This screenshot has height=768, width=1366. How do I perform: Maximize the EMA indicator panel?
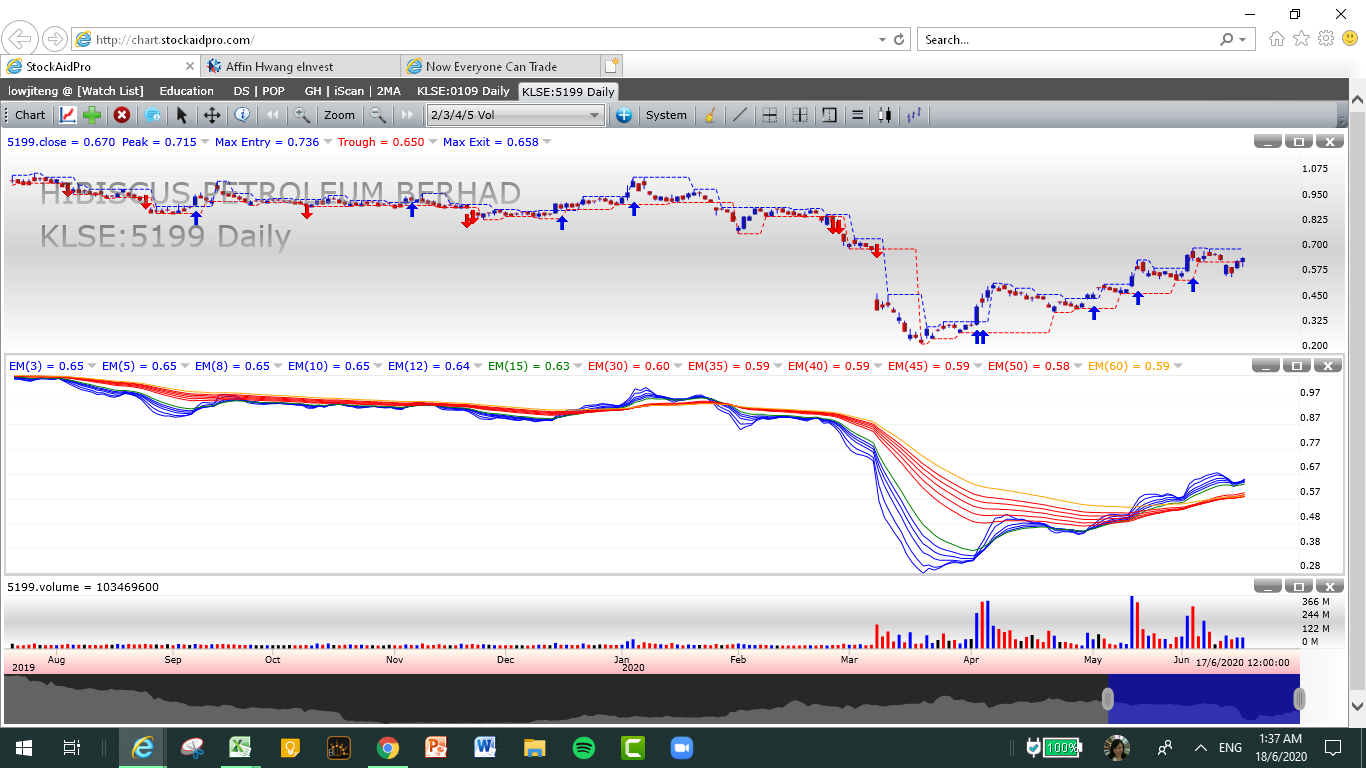(1298, 366)
